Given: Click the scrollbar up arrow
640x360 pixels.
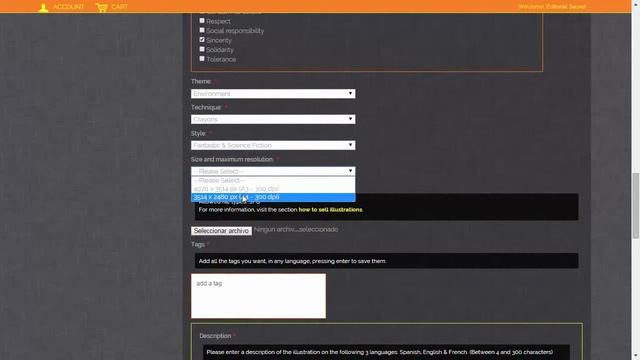Looking at the screenshot, I should 636,3.
